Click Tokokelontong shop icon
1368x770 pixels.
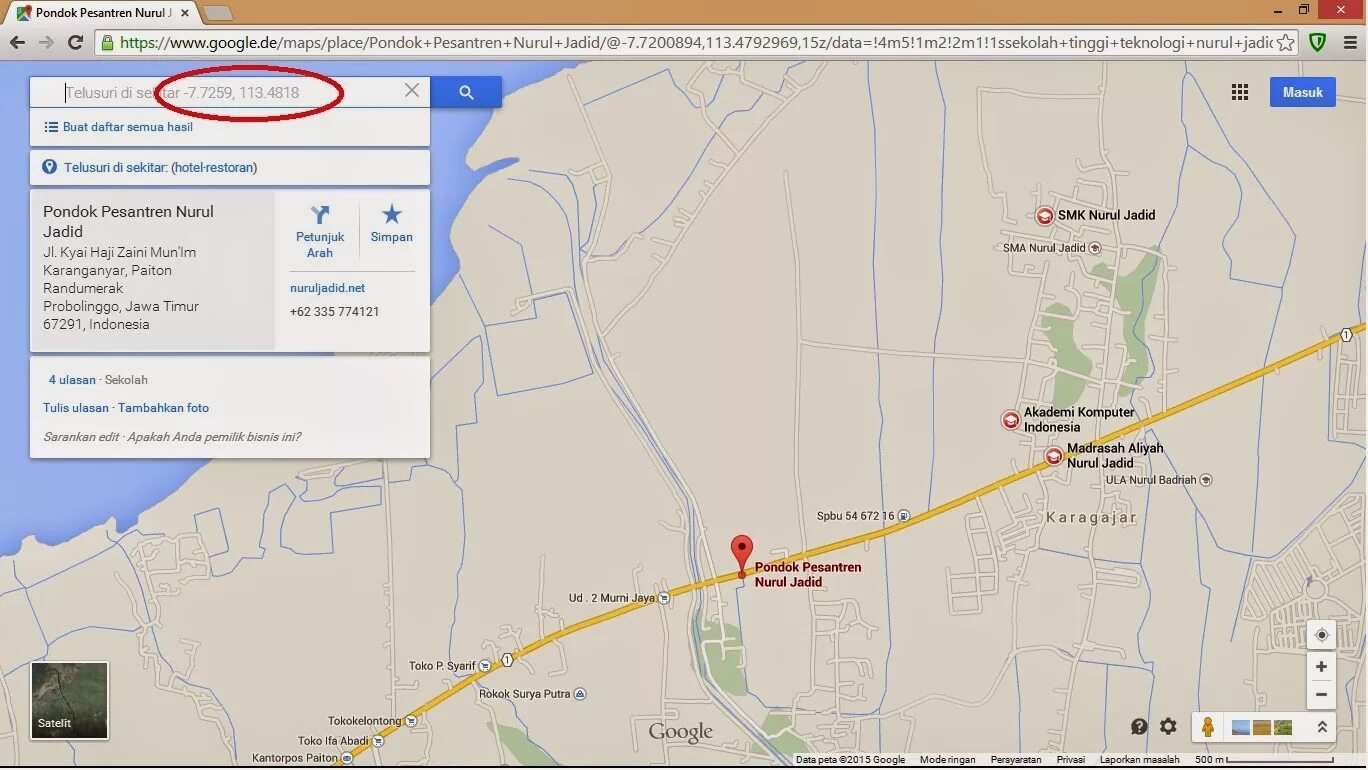410,721
